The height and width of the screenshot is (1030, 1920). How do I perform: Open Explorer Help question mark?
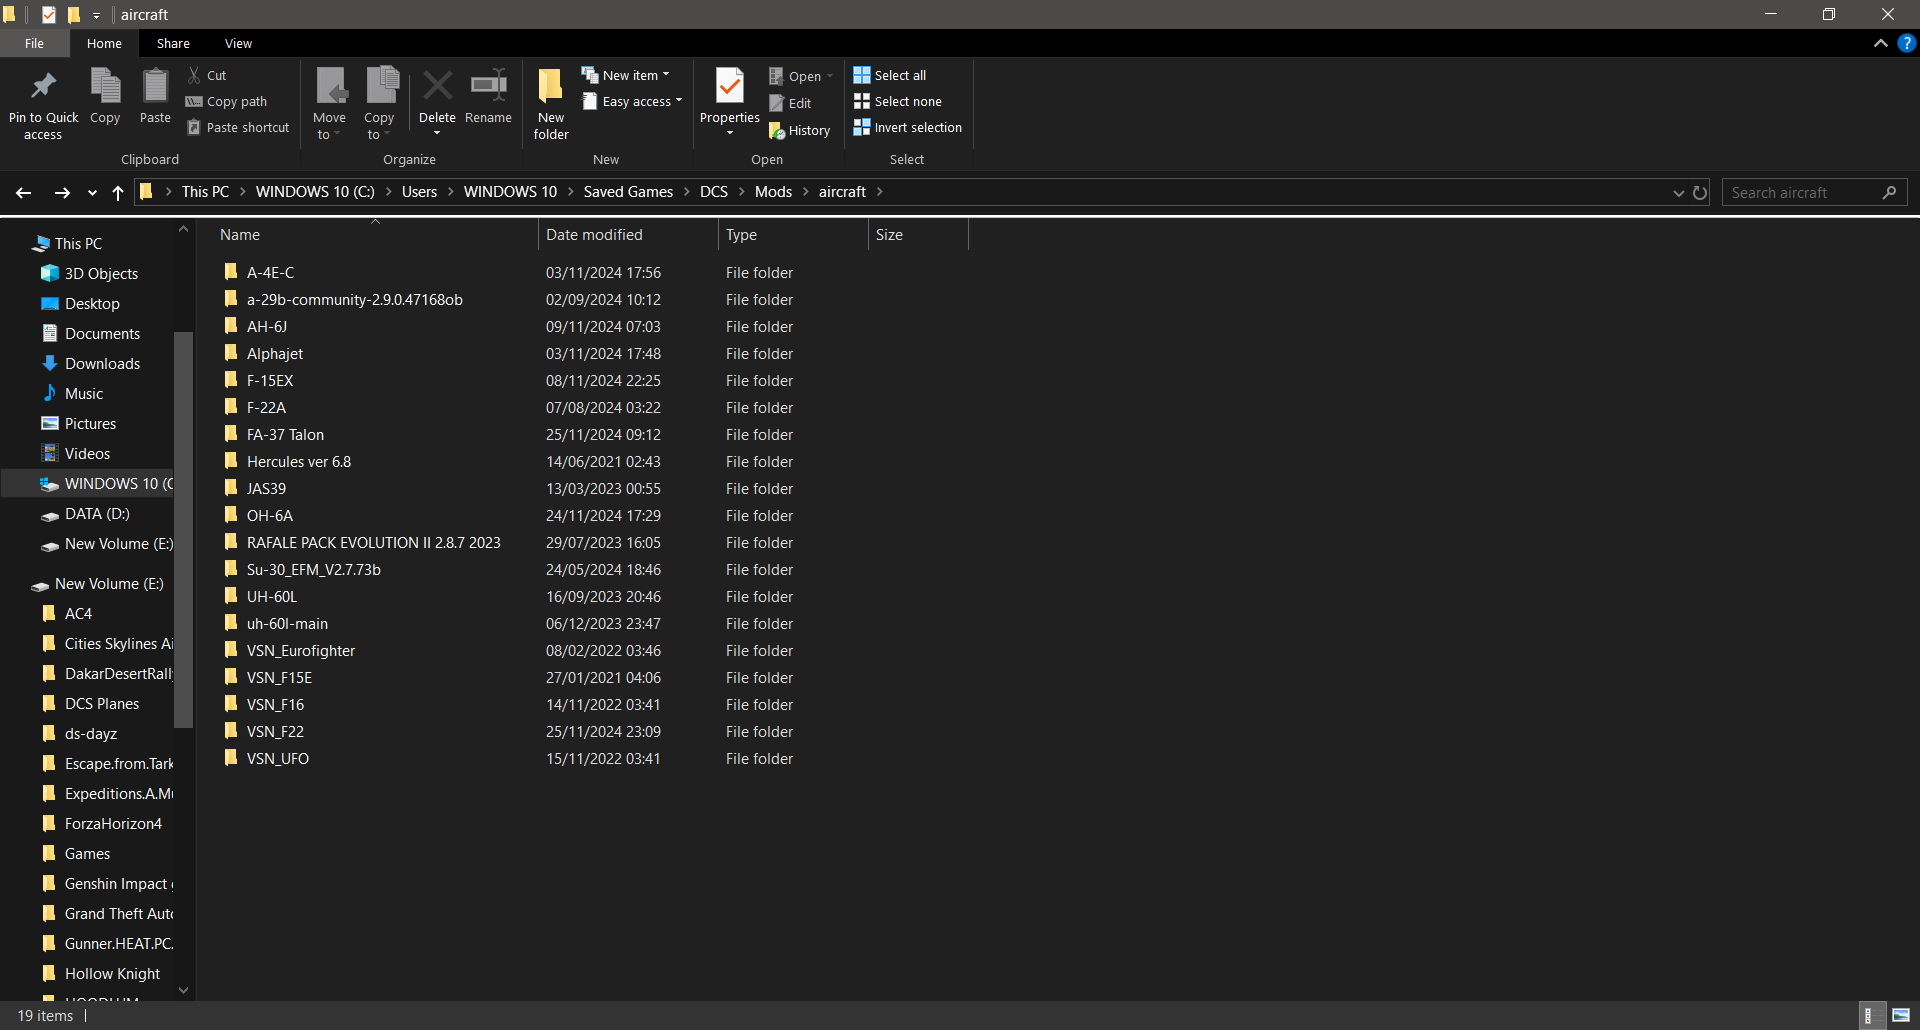coord(1907,43)
